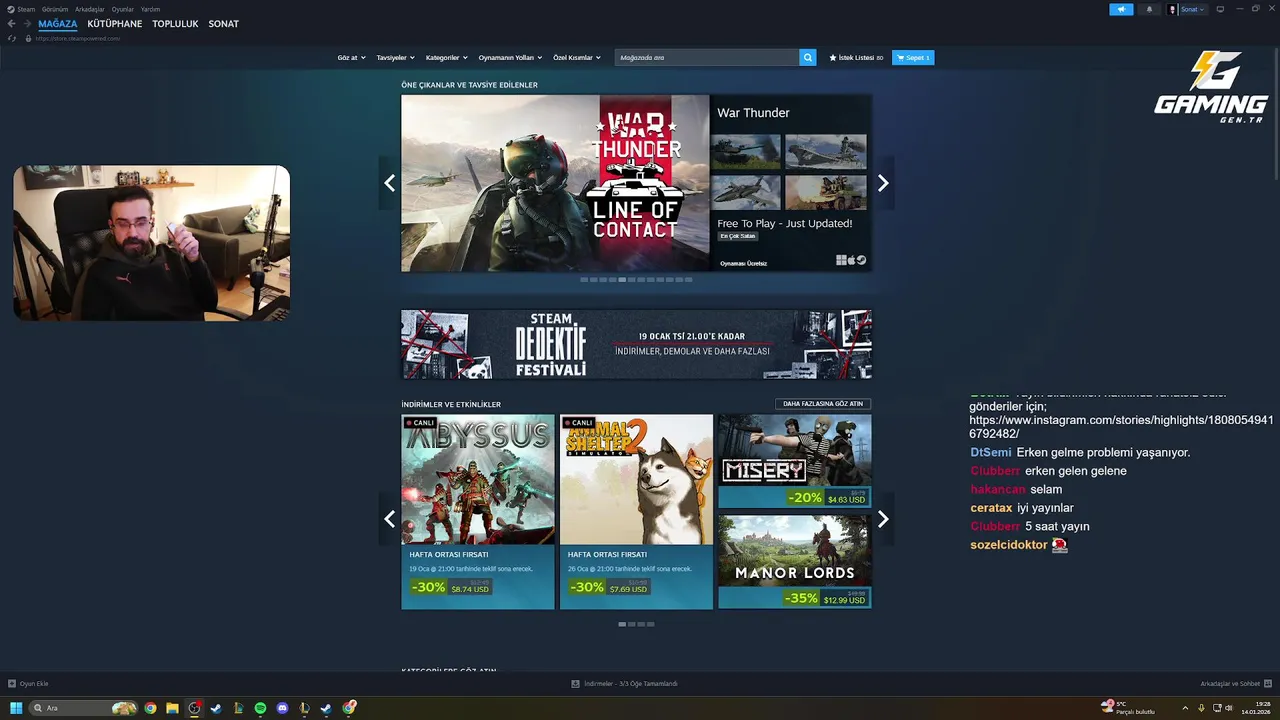Click DAHA FAZLASINA GÖZ ATIN button
This screenshot has height=720, width=1280.
823,404
